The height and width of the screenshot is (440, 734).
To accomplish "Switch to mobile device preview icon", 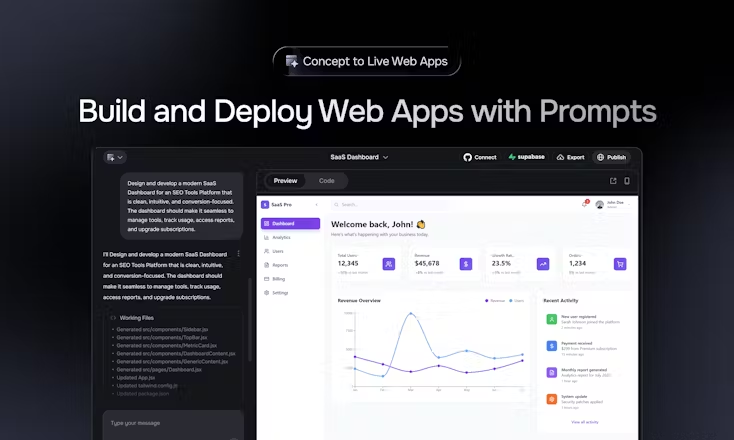I will (627, 181).
